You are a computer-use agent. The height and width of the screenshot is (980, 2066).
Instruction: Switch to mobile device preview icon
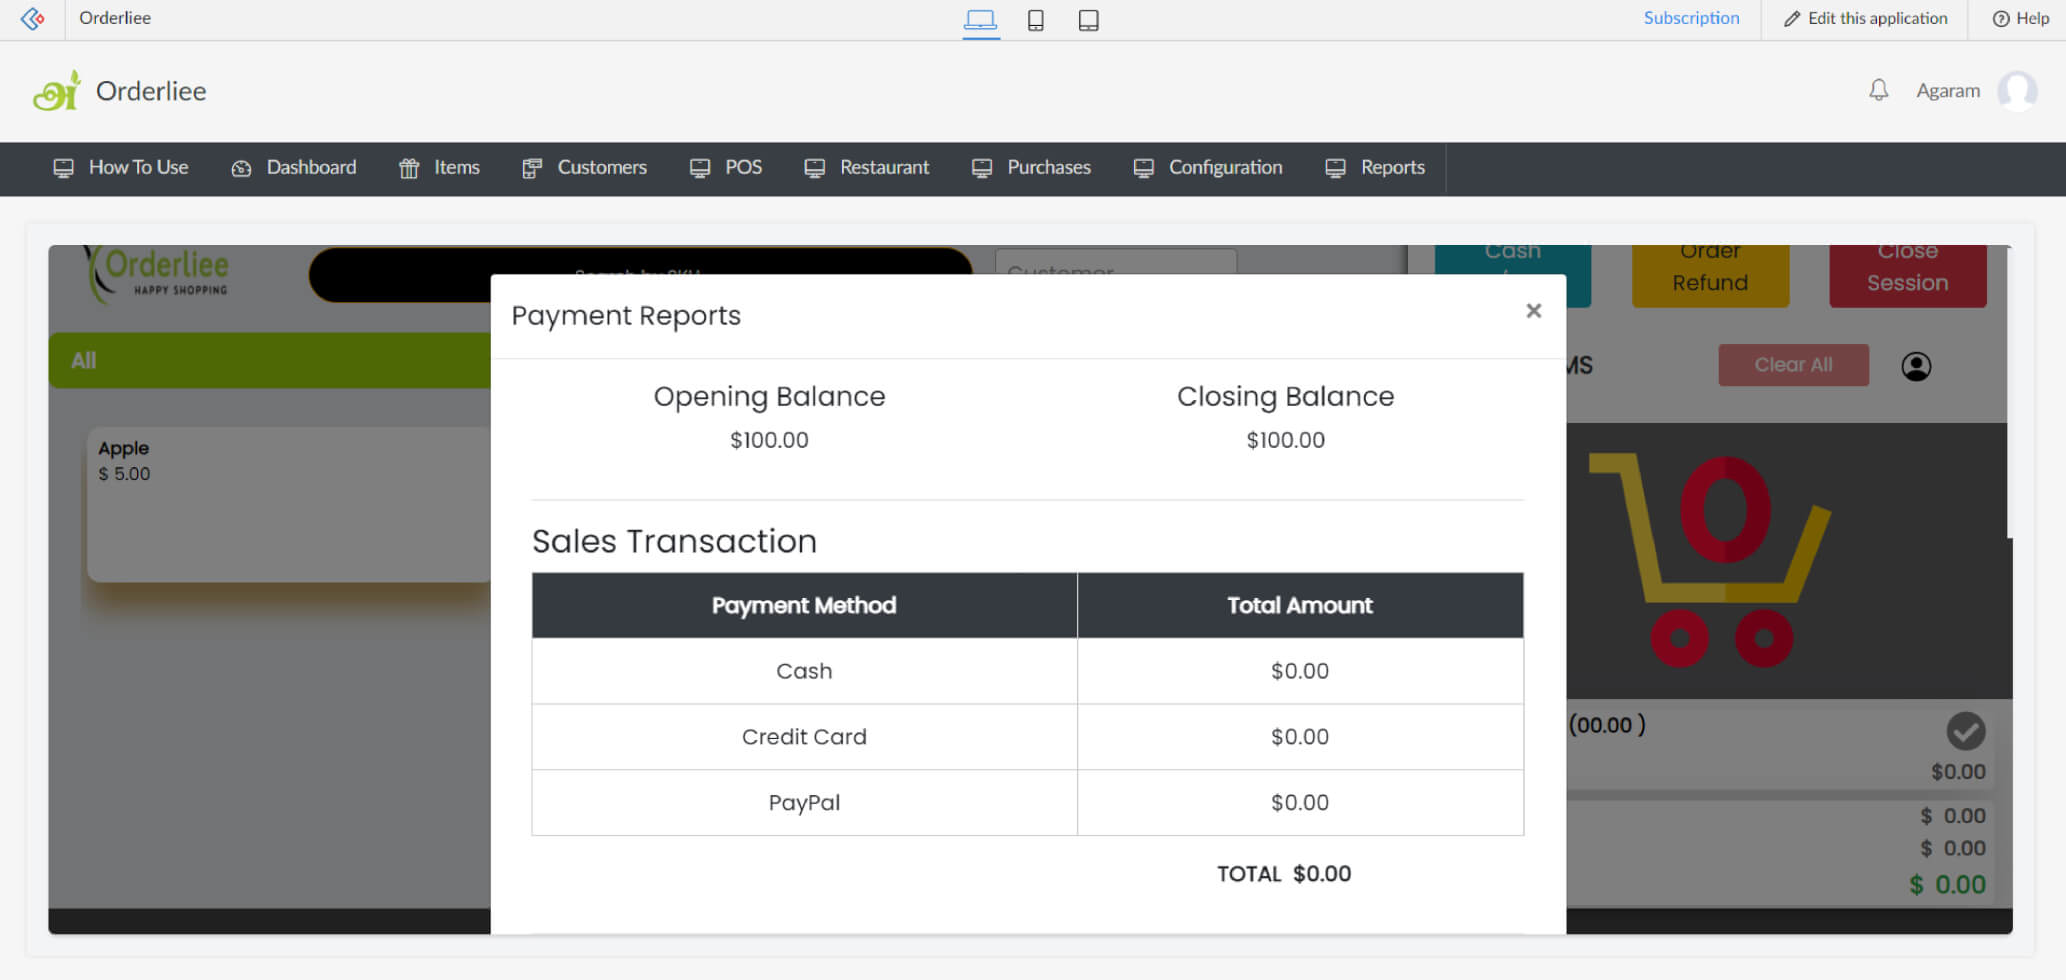pos(1035,19)
